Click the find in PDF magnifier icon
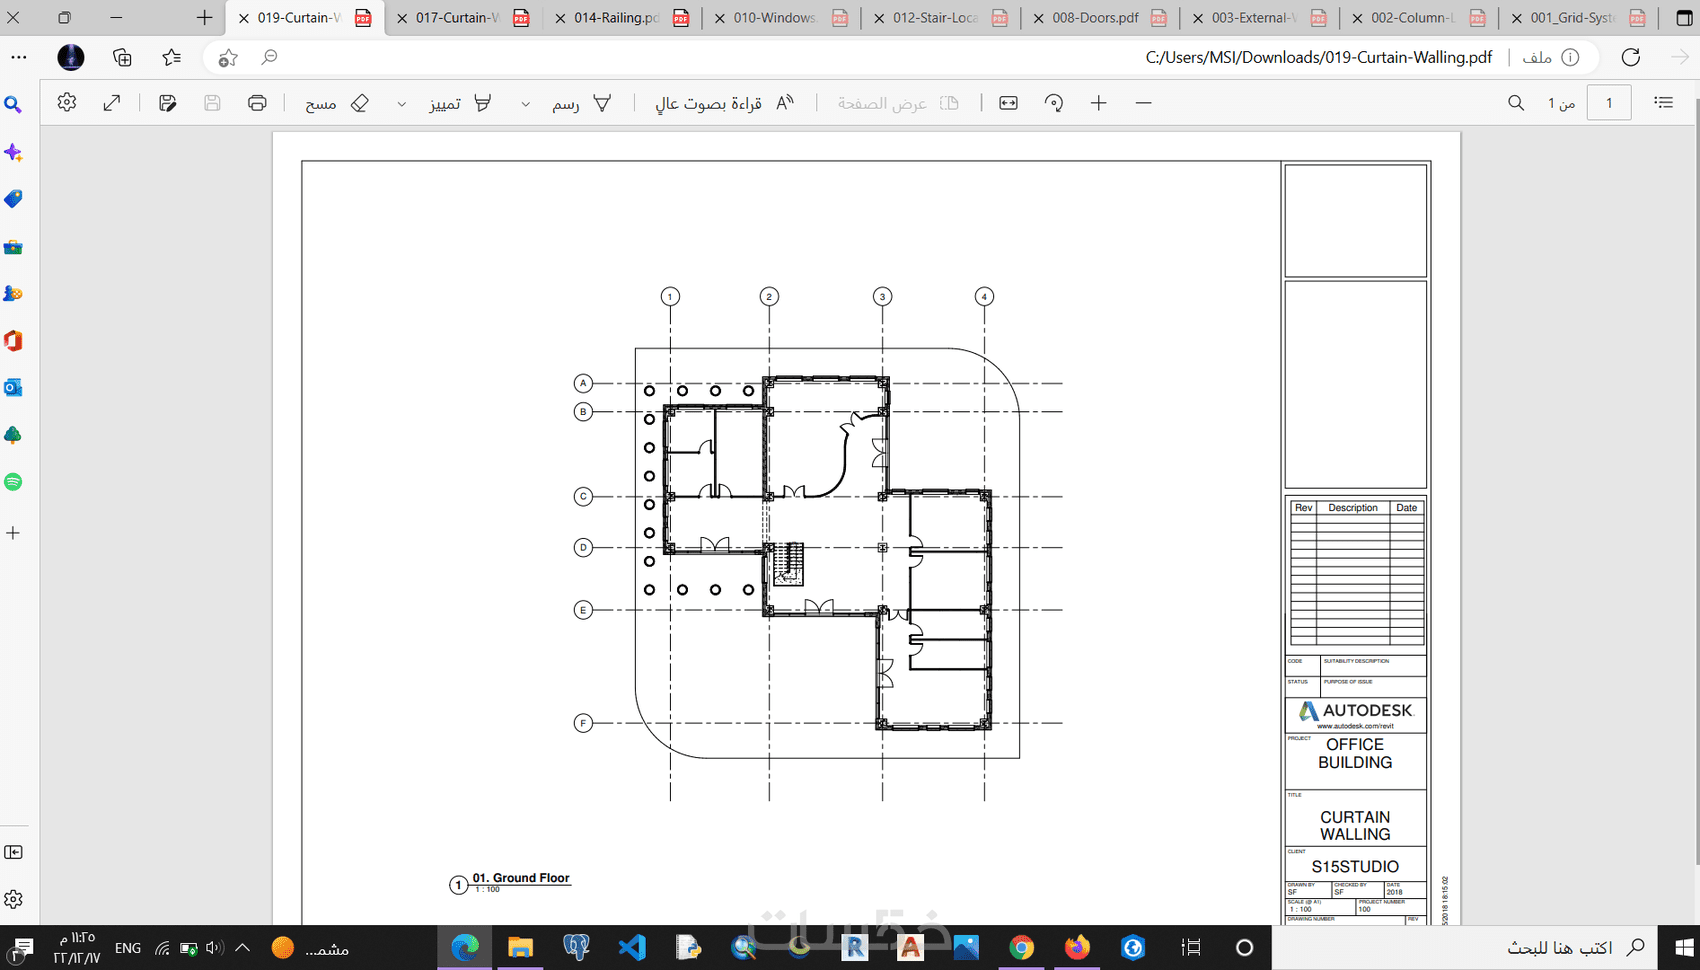Viewport: 1700px width, 970px height. 1516,103
